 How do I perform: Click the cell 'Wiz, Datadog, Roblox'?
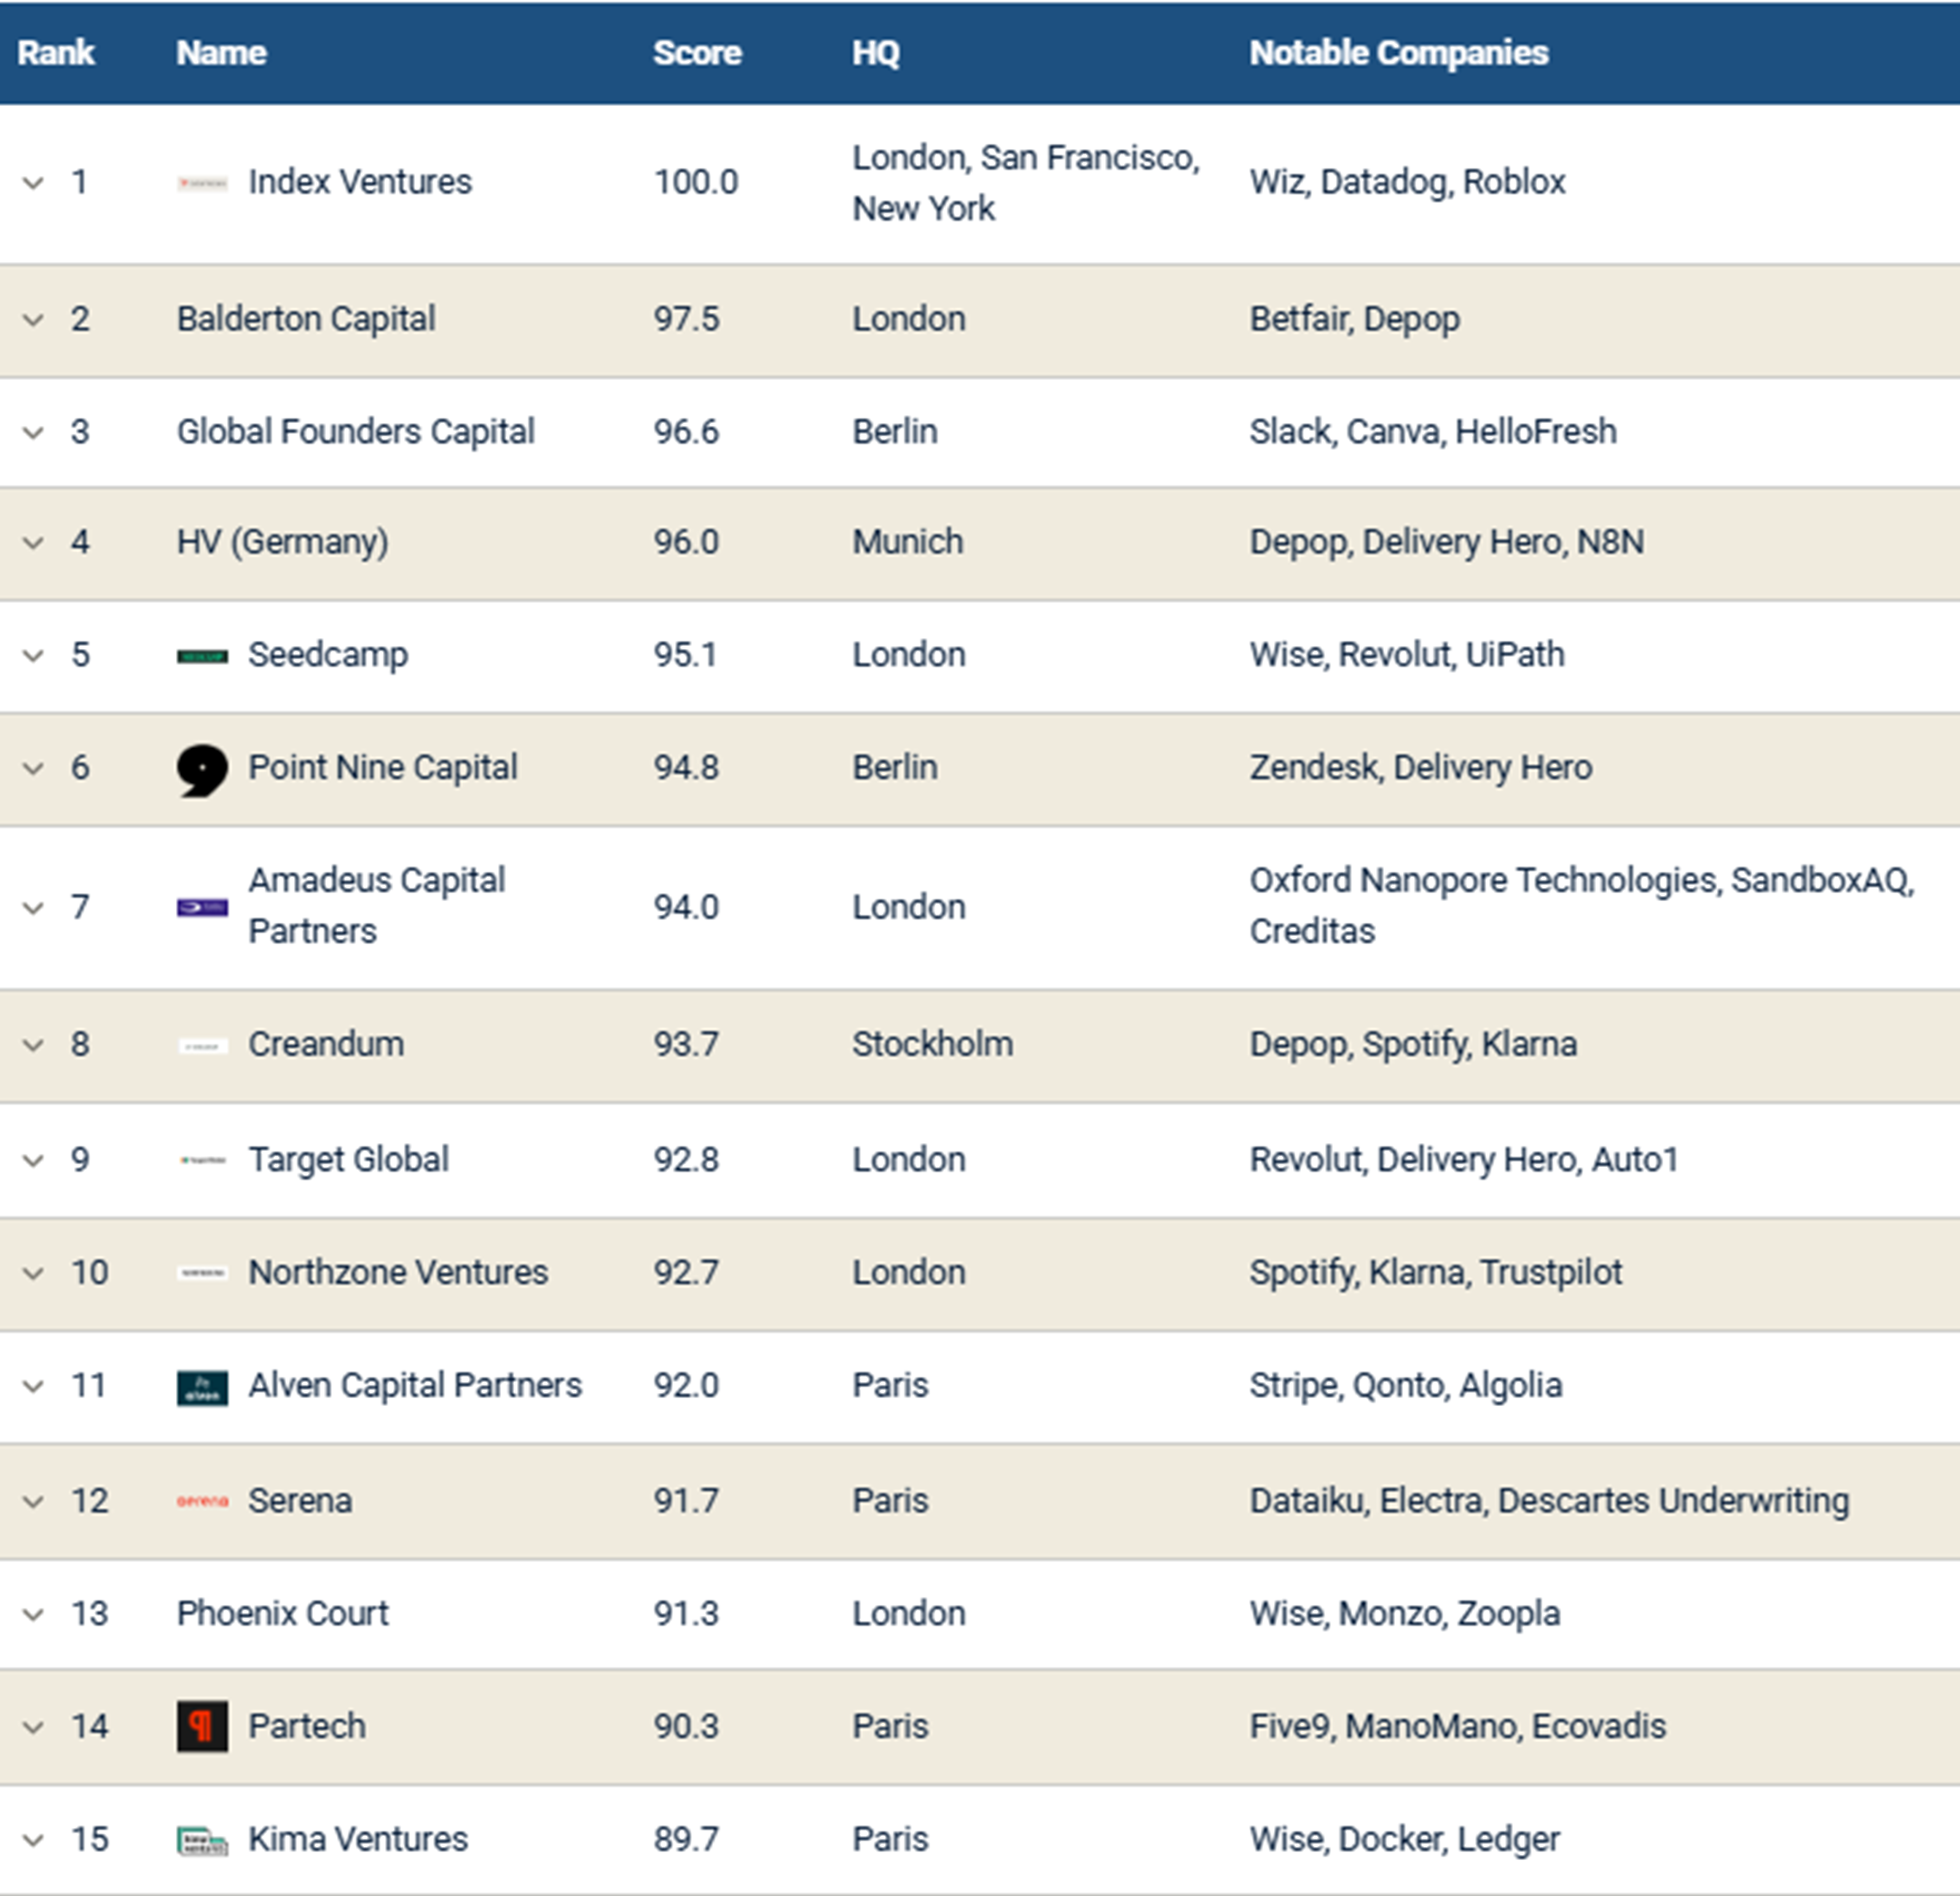(x=1408, y=182)
